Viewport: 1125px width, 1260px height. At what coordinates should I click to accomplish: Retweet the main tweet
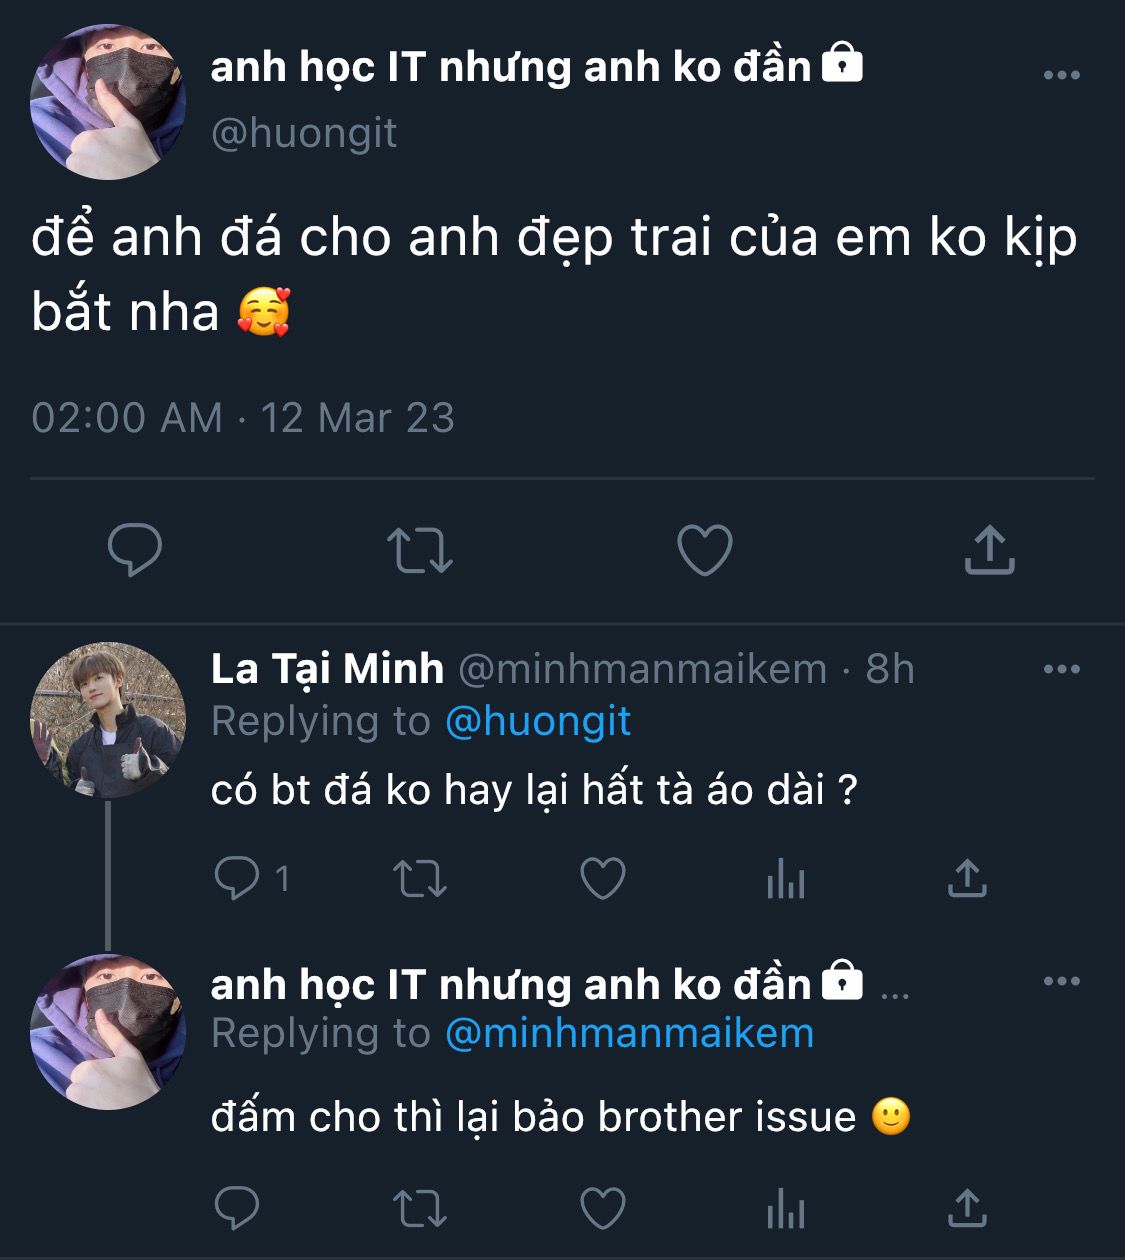click(420, 550)
